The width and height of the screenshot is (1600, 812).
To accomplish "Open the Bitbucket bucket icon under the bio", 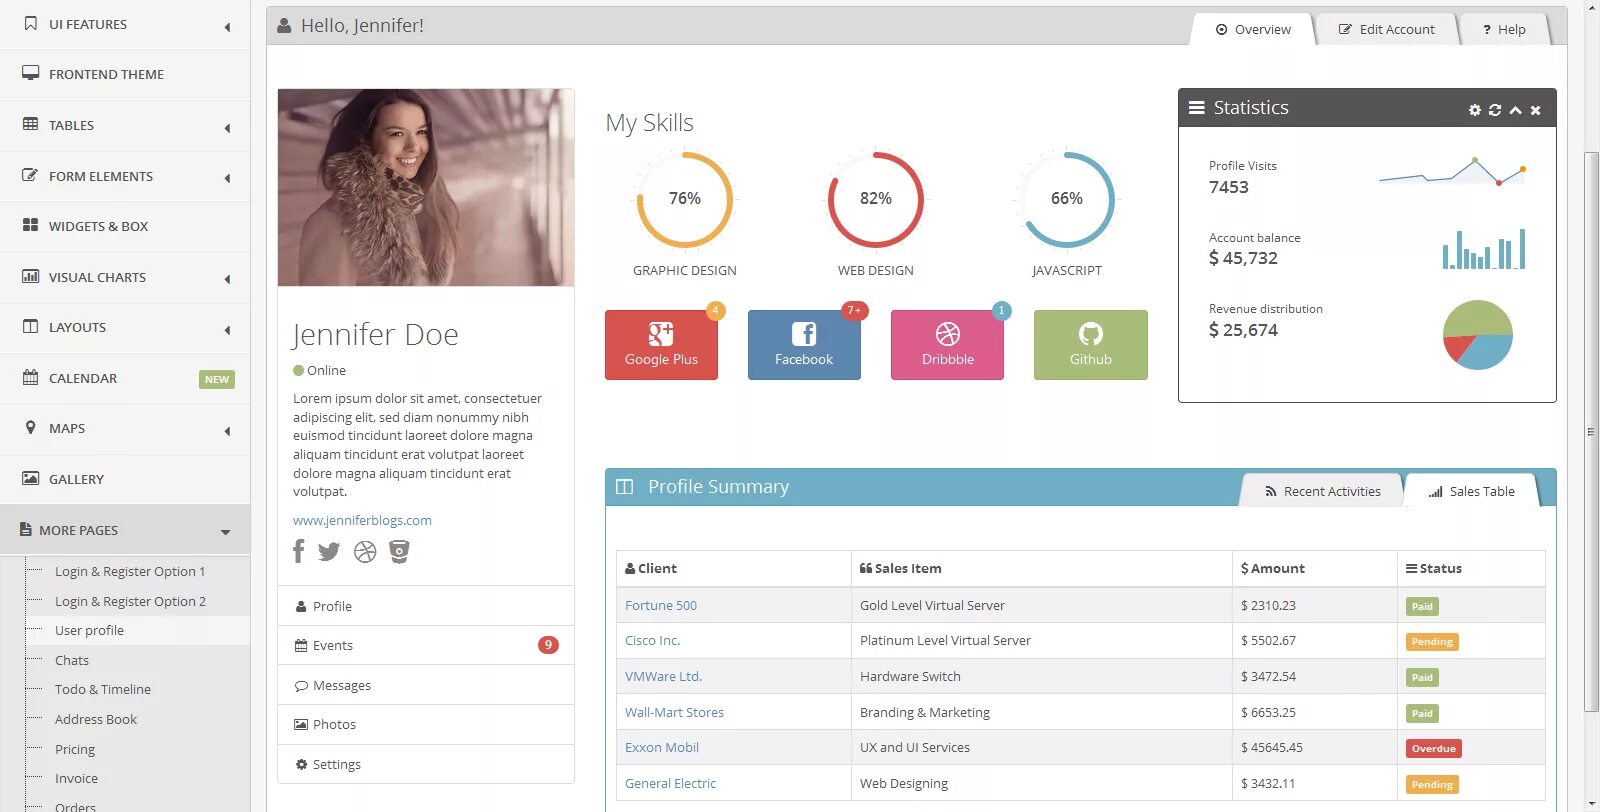I will [x=399, y=552].
